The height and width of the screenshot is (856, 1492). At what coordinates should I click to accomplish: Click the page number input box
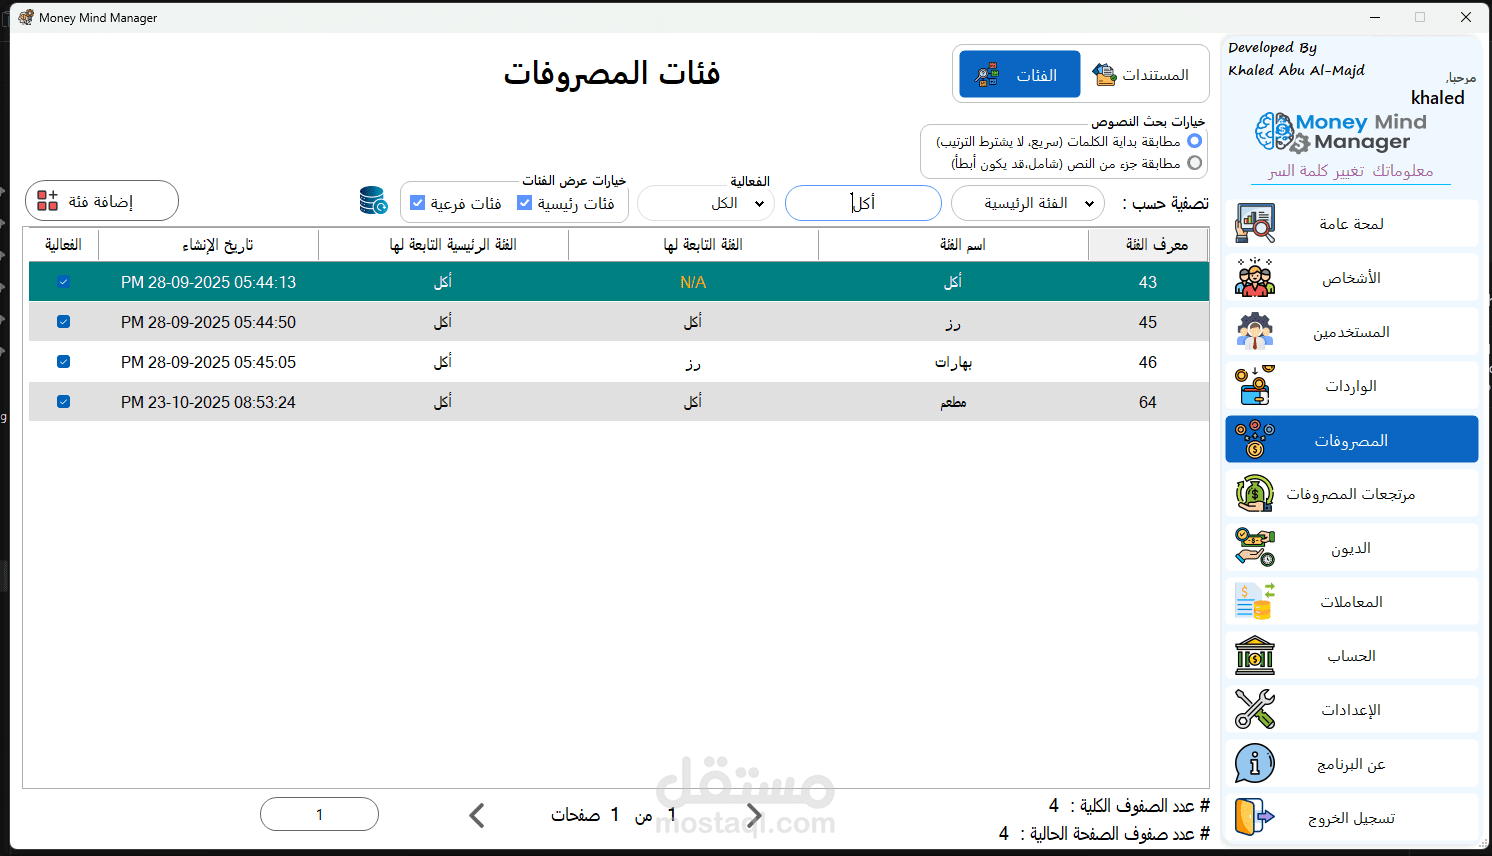319,814
